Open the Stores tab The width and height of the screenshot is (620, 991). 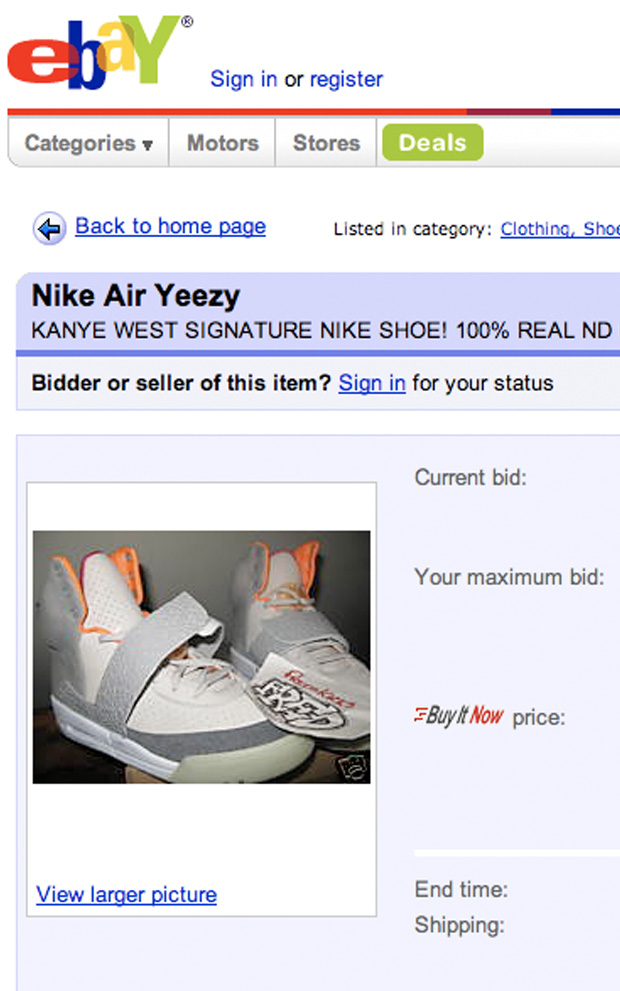coord(326,143)
